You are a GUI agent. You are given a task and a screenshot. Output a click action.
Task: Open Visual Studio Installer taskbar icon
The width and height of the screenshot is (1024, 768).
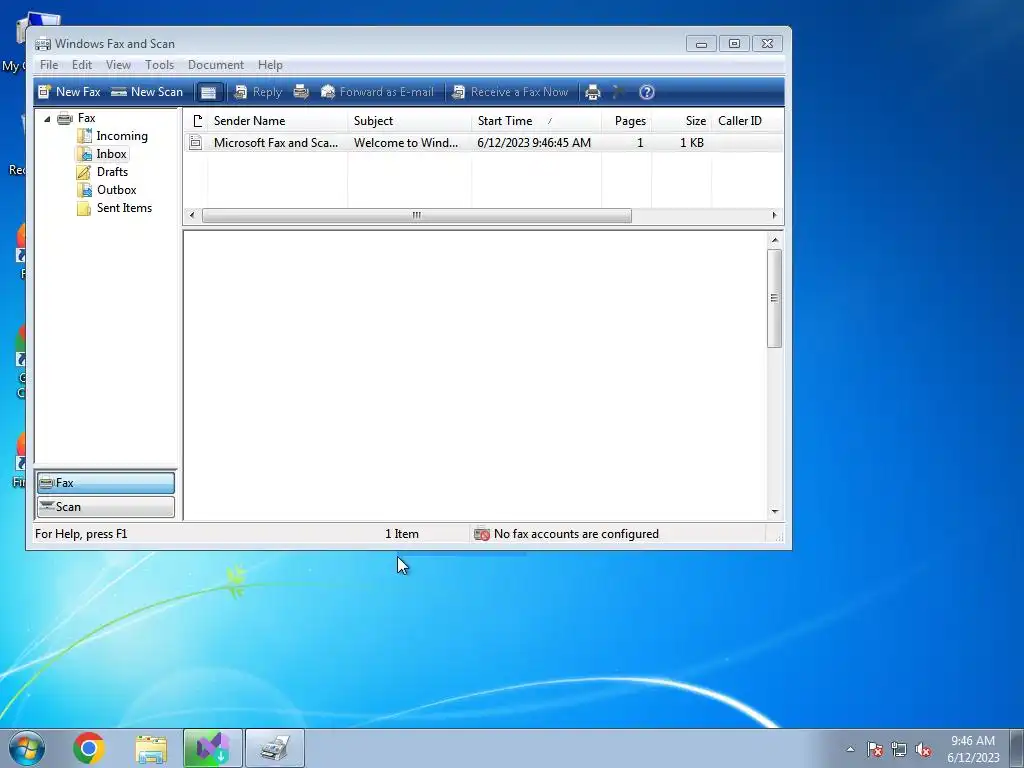pyautogui.click(x=213, y=748)
